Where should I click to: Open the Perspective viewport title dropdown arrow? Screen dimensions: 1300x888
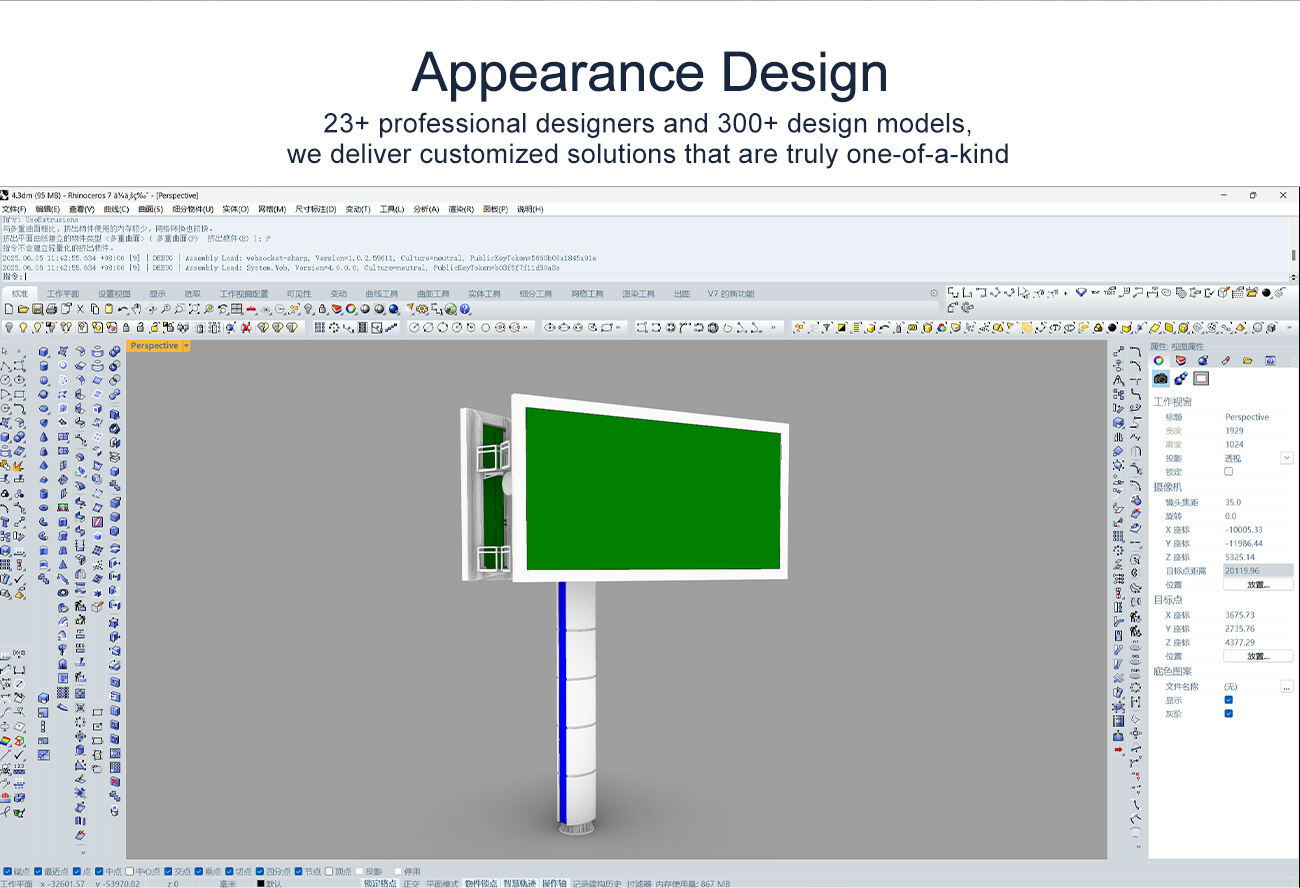point(186,346)
